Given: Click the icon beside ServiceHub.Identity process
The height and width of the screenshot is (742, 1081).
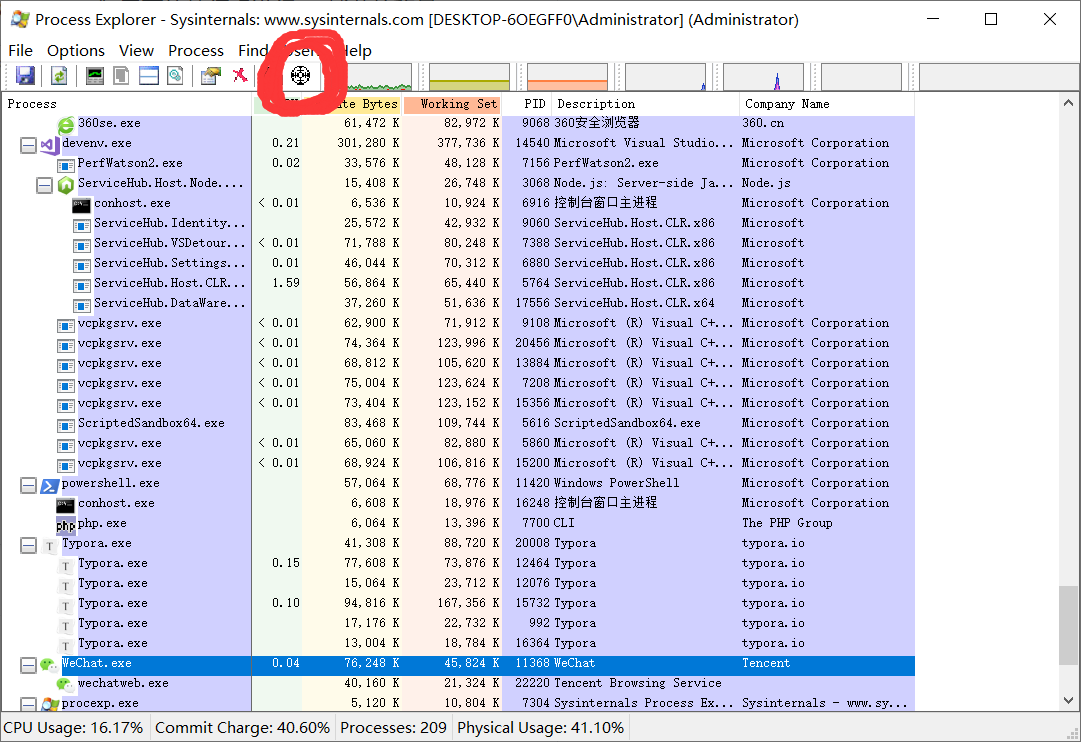Looking at the screenshot, I should click(82, 225).
